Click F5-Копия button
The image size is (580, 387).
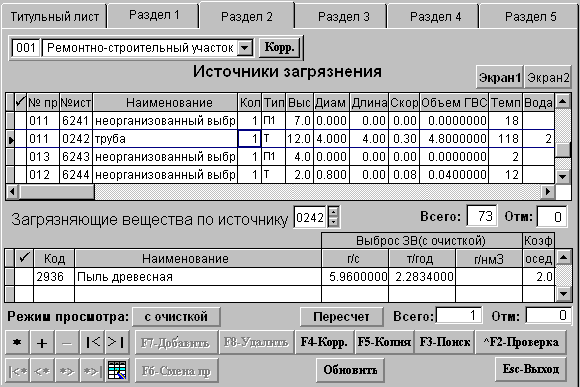coord(384,343)
